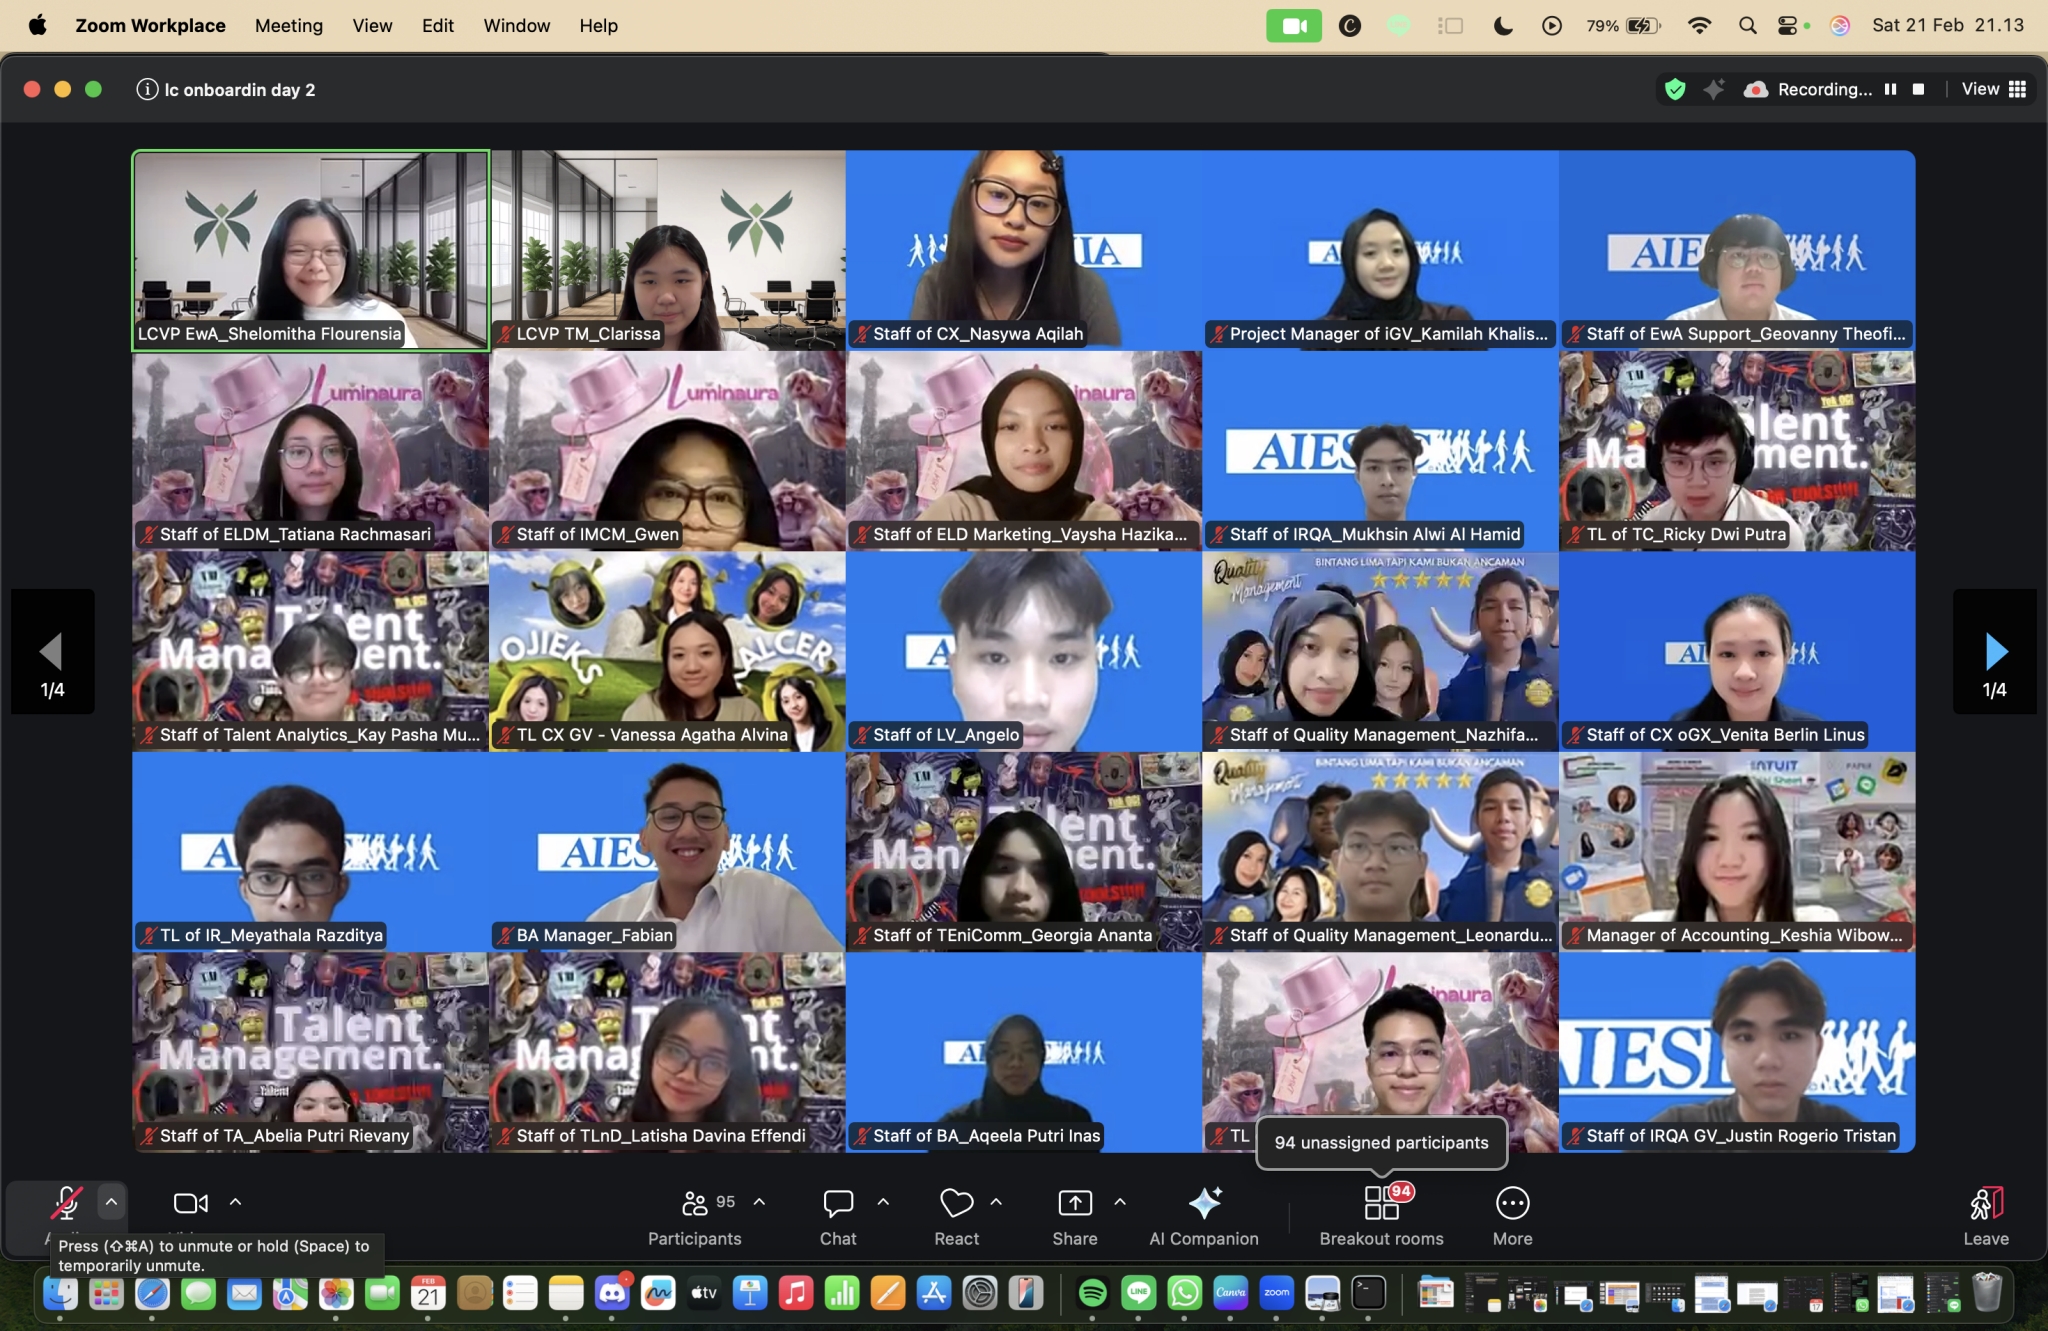Open the Meeting menu in menu bar
This screenshot has width=2048, height=1331.
click(x=288, y=26)
